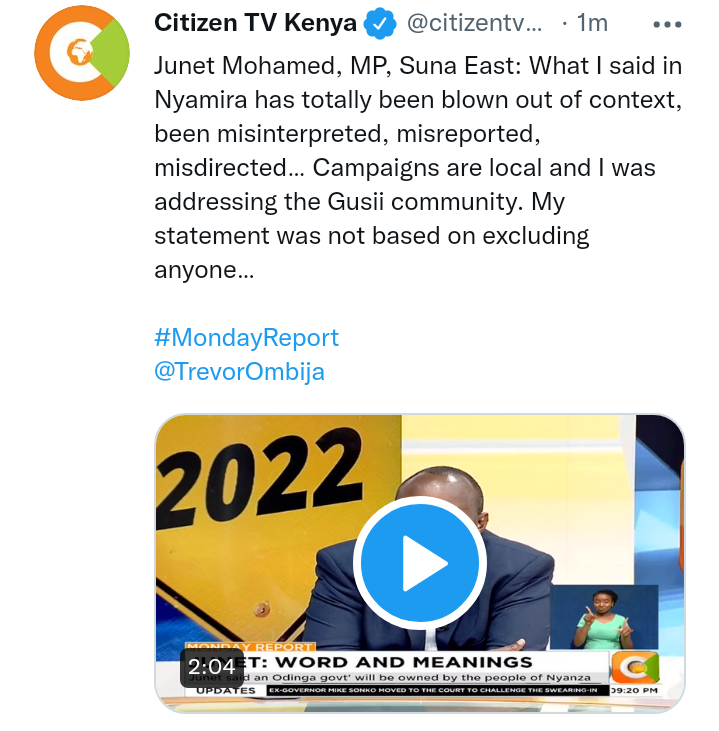This screenshot has width=719, height=731.
Task: Click the WORD AND MEANINGS video headline
Action: point(403,662)
